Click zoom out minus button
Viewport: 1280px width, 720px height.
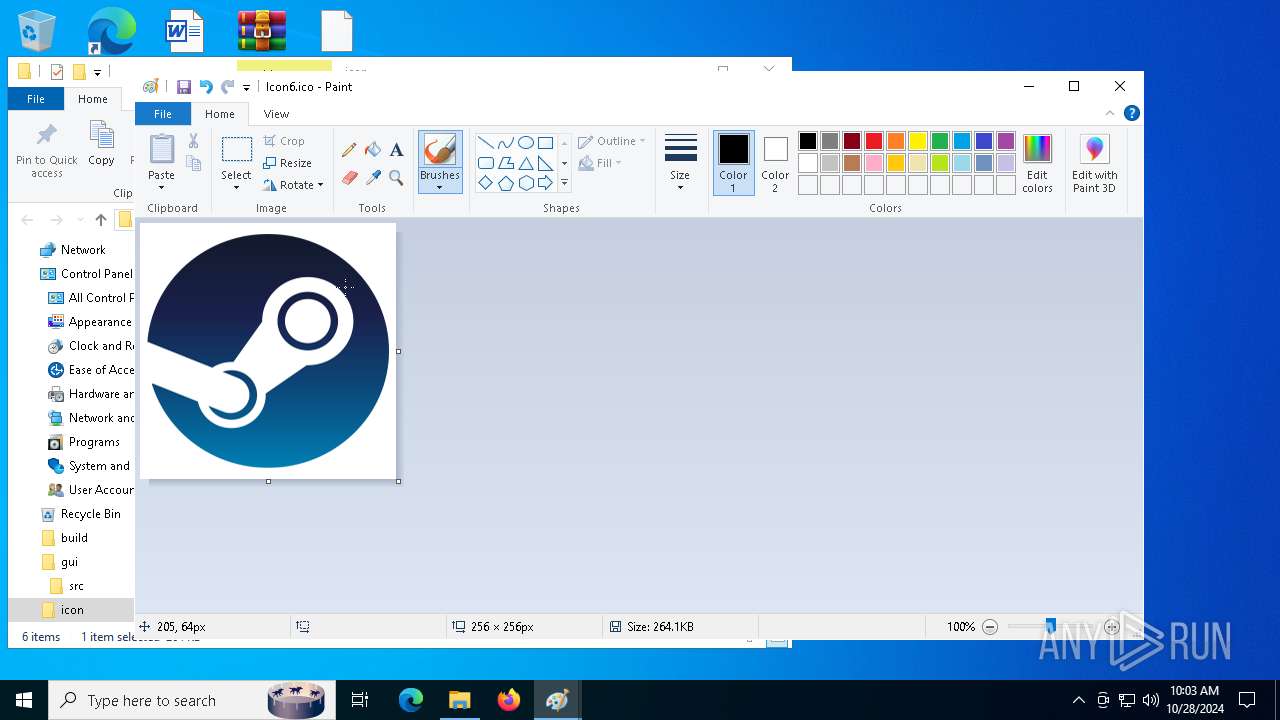pyautogui.click(x=990, y=627)
